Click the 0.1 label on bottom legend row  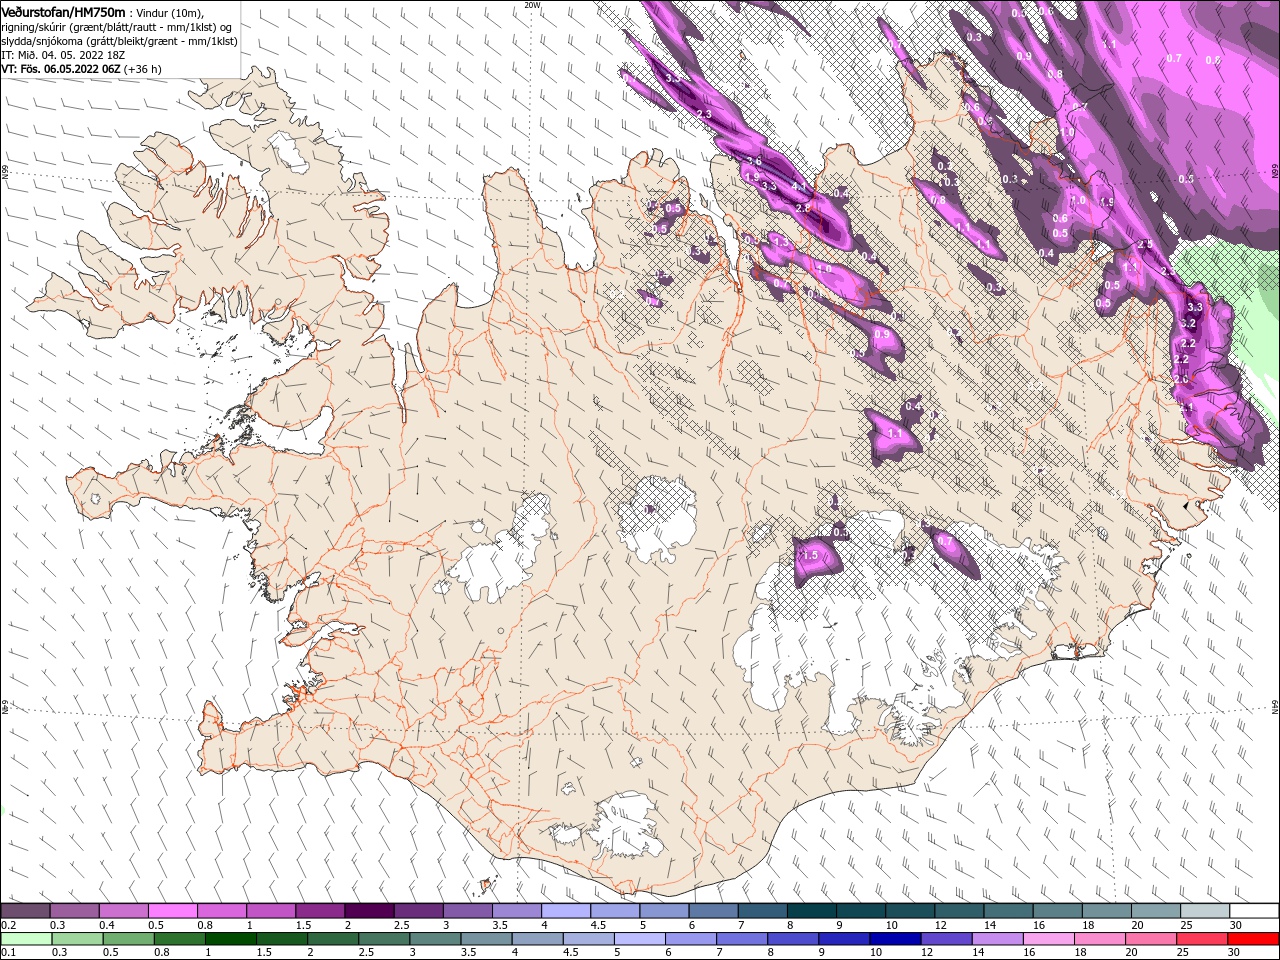(8, 953)
